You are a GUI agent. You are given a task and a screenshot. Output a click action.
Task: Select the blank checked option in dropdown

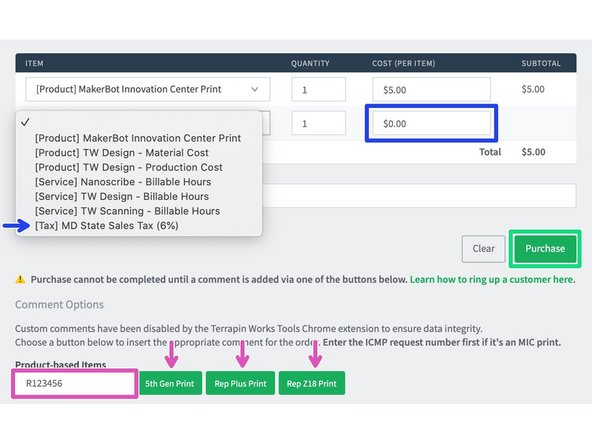[x=139, y=122]
